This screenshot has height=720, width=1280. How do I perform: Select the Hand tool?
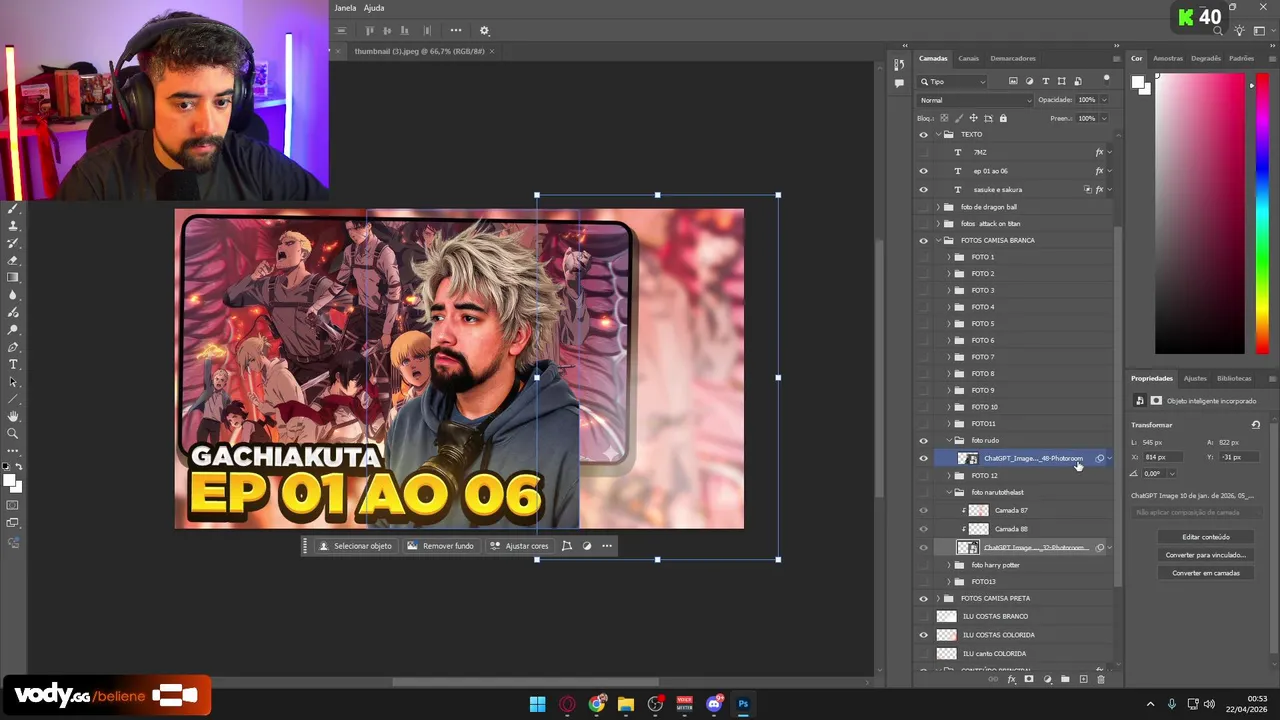(x=13, y=416)
